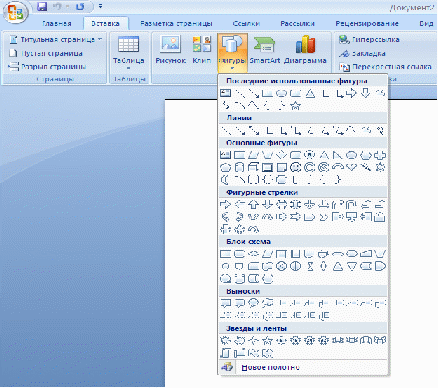Select the double arrow line in Линии
The width and height of the screenshot is (438, 388).
(x=255, y=130)
